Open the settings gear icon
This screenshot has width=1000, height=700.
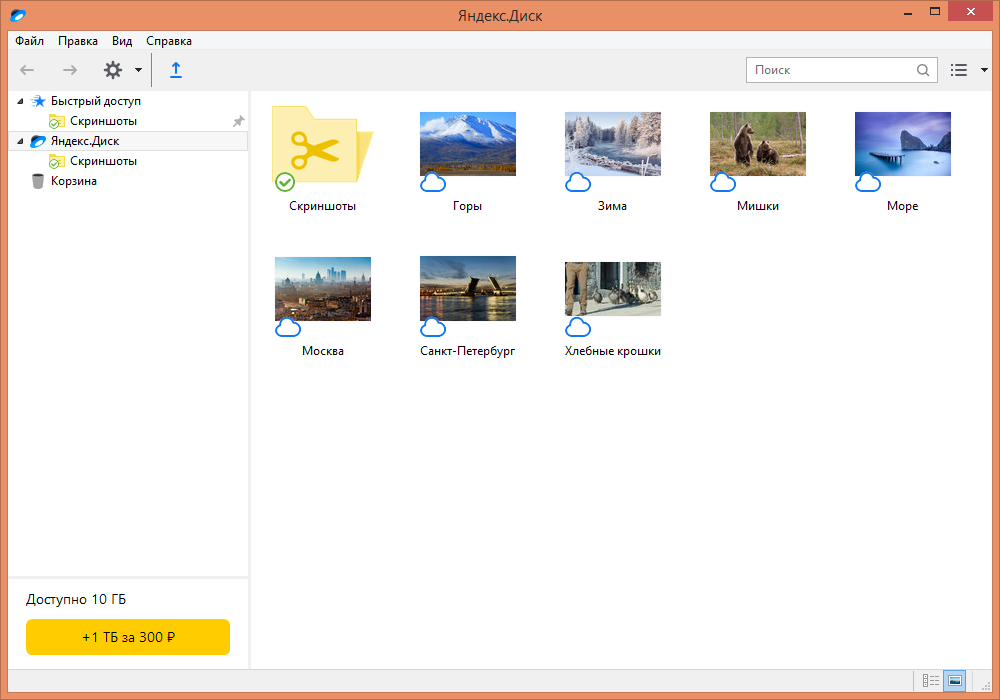click(x=113, y=70)
